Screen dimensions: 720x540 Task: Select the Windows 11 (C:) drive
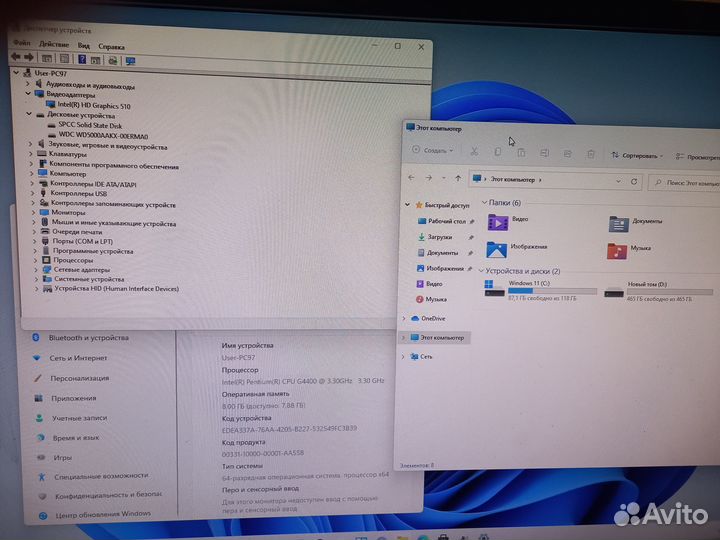tap(540, 290)
